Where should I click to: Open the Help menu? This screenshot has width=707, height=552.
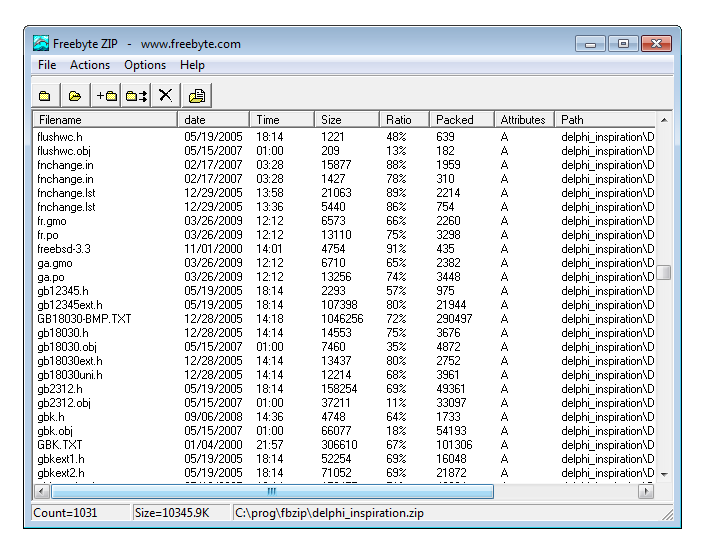(192, 65)
